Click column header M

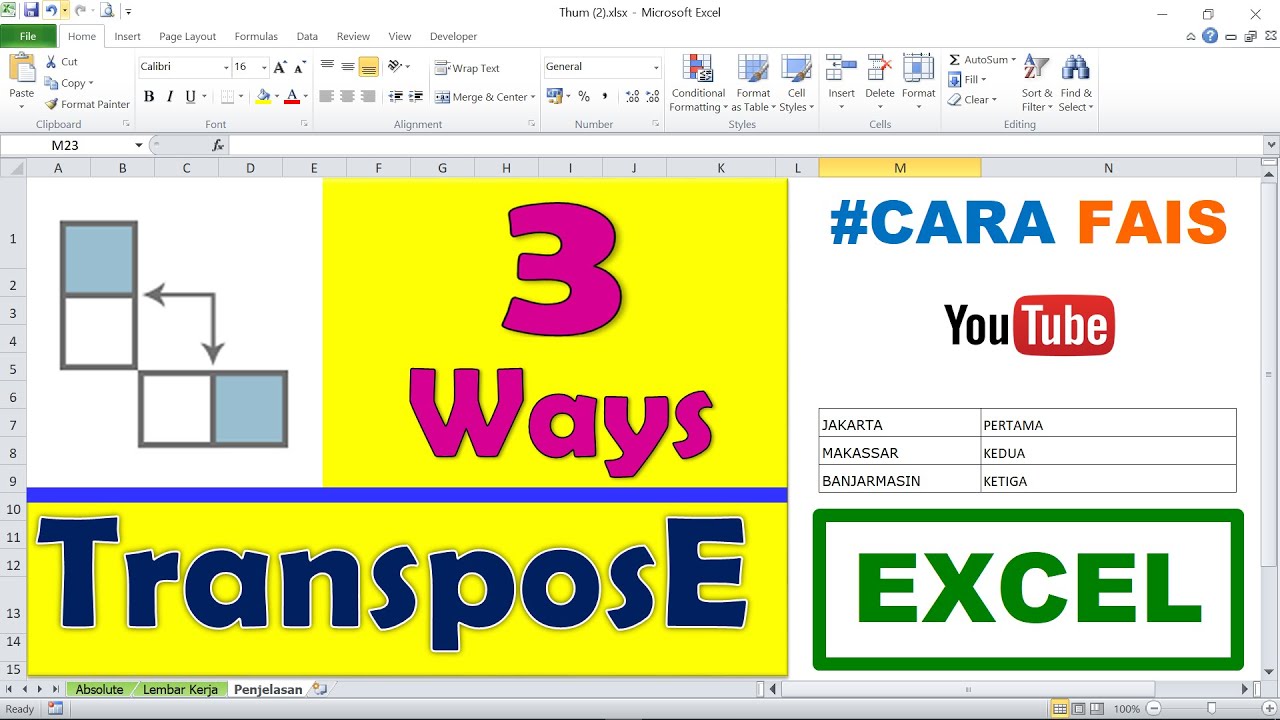point(900,168)
